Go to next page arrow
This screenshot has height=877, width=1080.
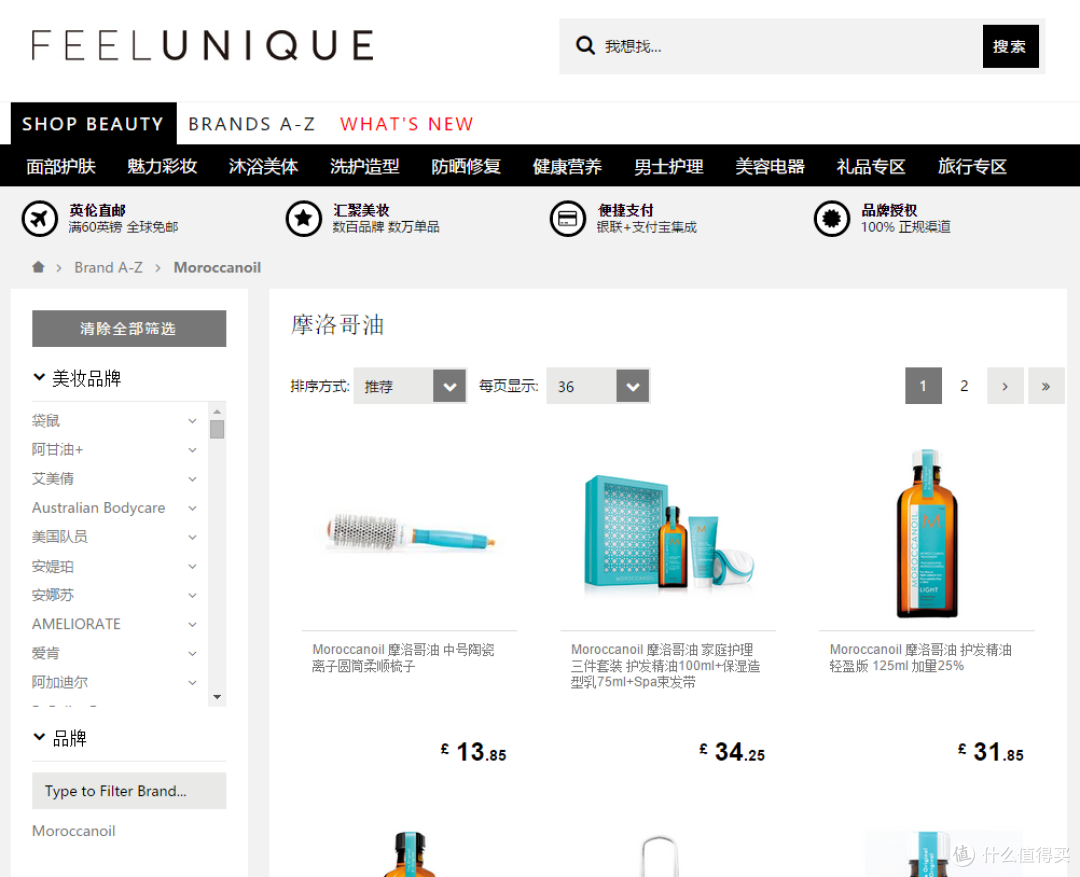tap(1005, 386)
